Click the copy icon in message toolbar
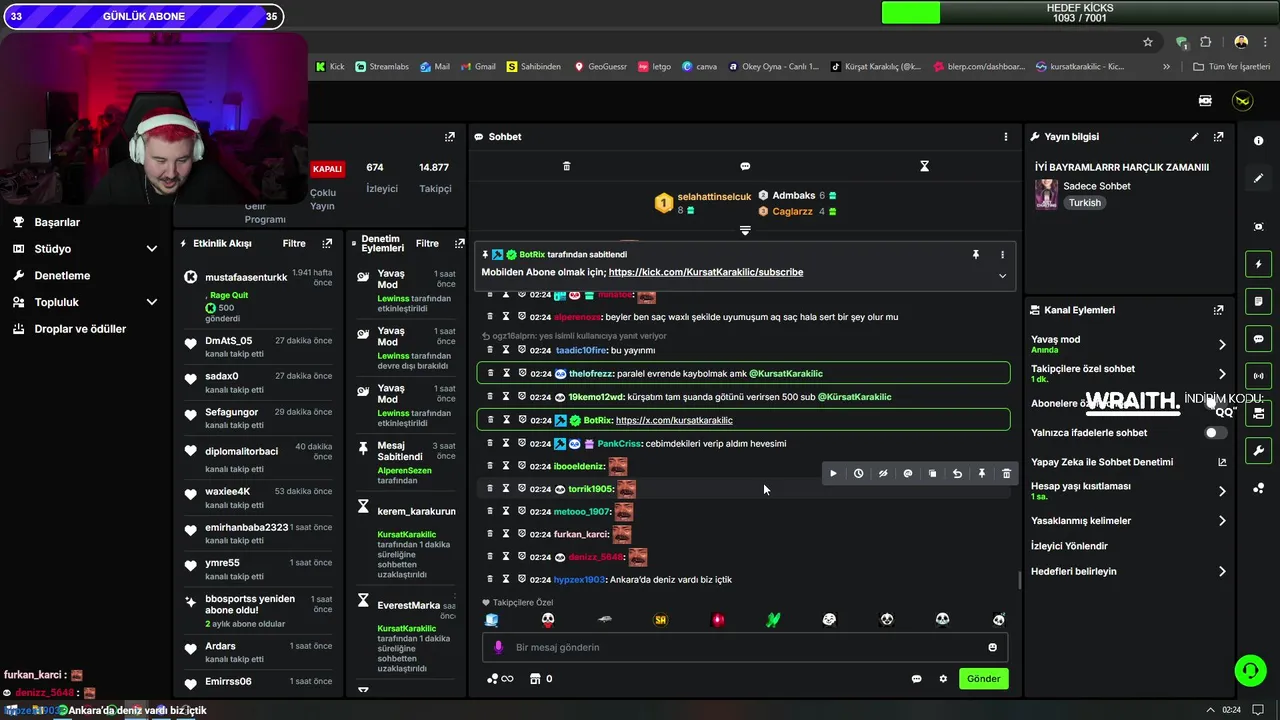This screenshot has height=720, width=1280. [x=932, y=474]
